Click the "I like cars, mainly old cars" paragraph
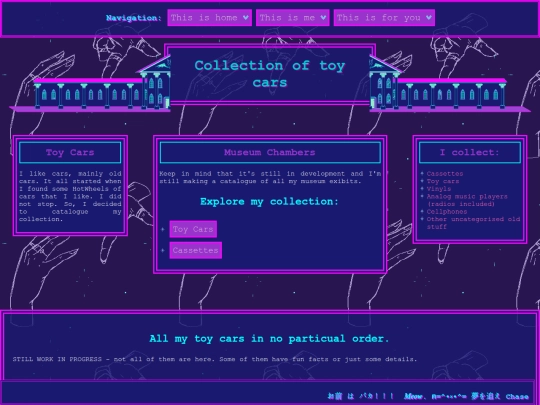The height and width of the screenshot is (405, 540). [x=70, y=196]
